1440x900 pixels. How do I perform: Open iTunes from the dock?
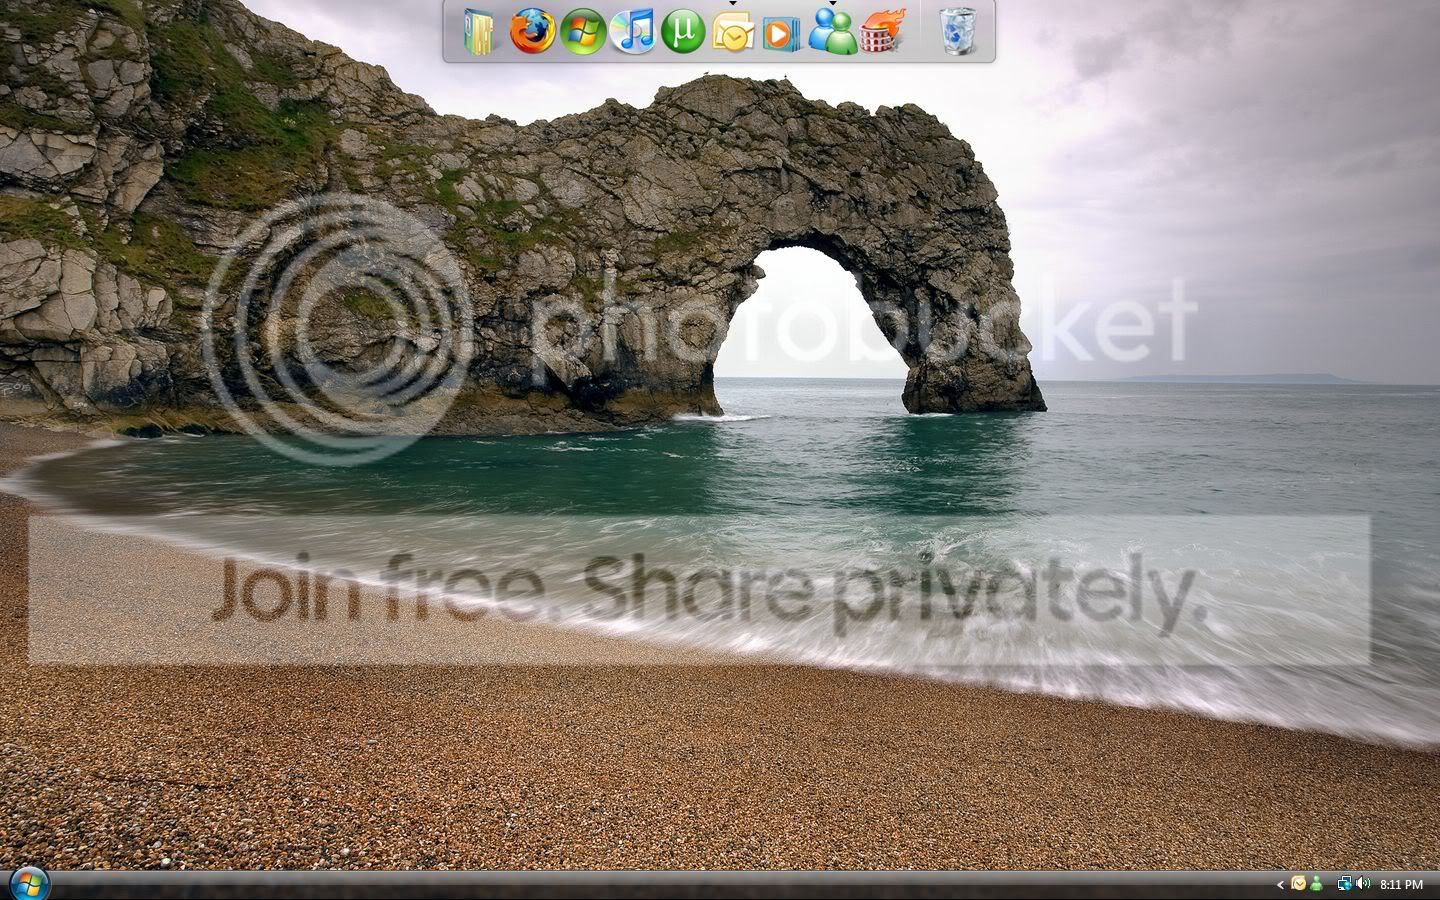pos(632,32)
